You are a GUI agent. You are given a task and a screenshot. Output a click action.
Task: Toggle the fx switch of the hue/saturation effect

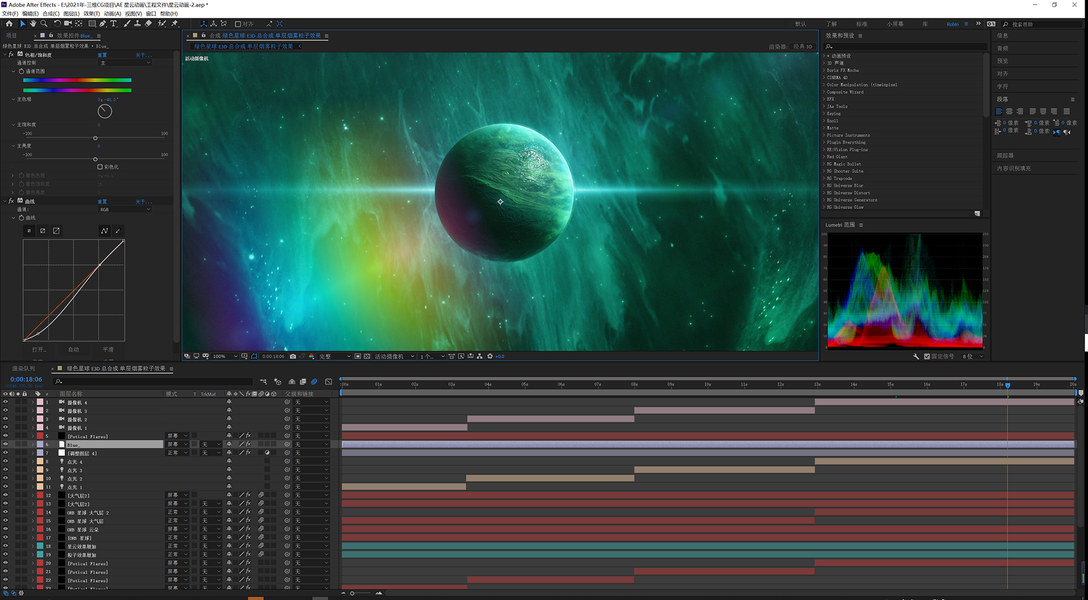tap(11, 55)
